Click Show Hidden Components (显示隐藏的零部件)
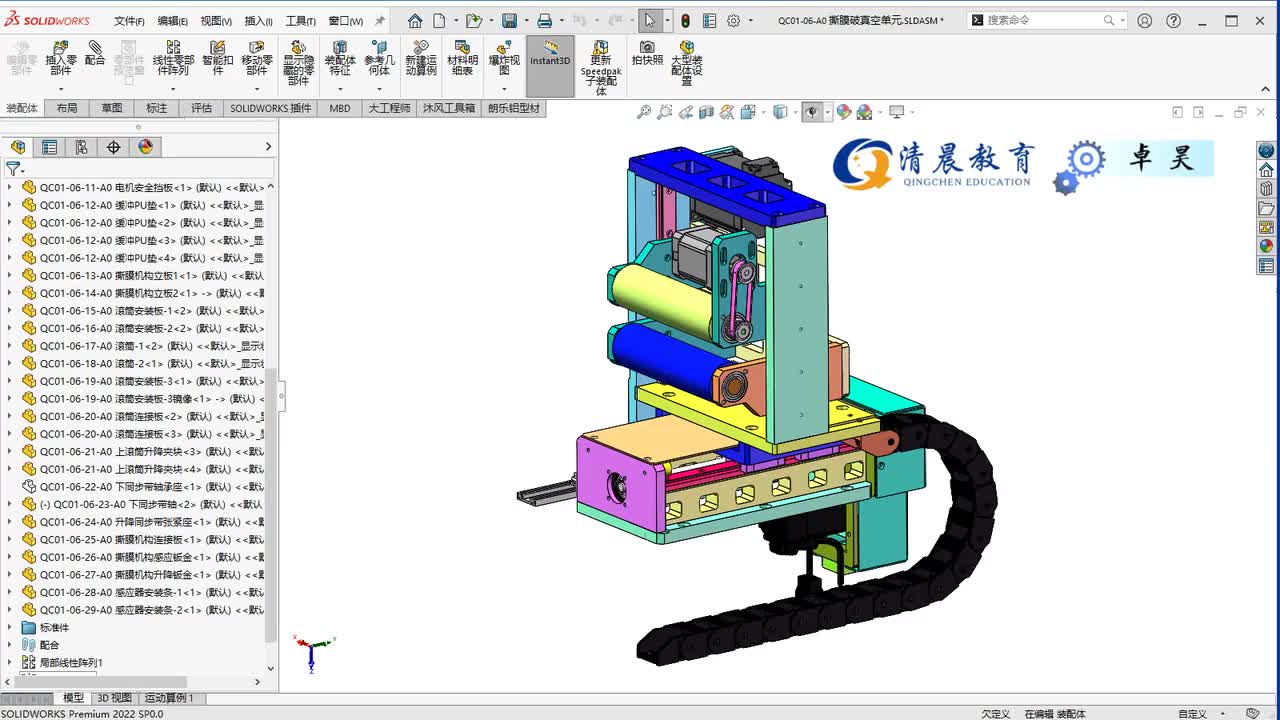The image size is (1280, 720). point(298,63)
